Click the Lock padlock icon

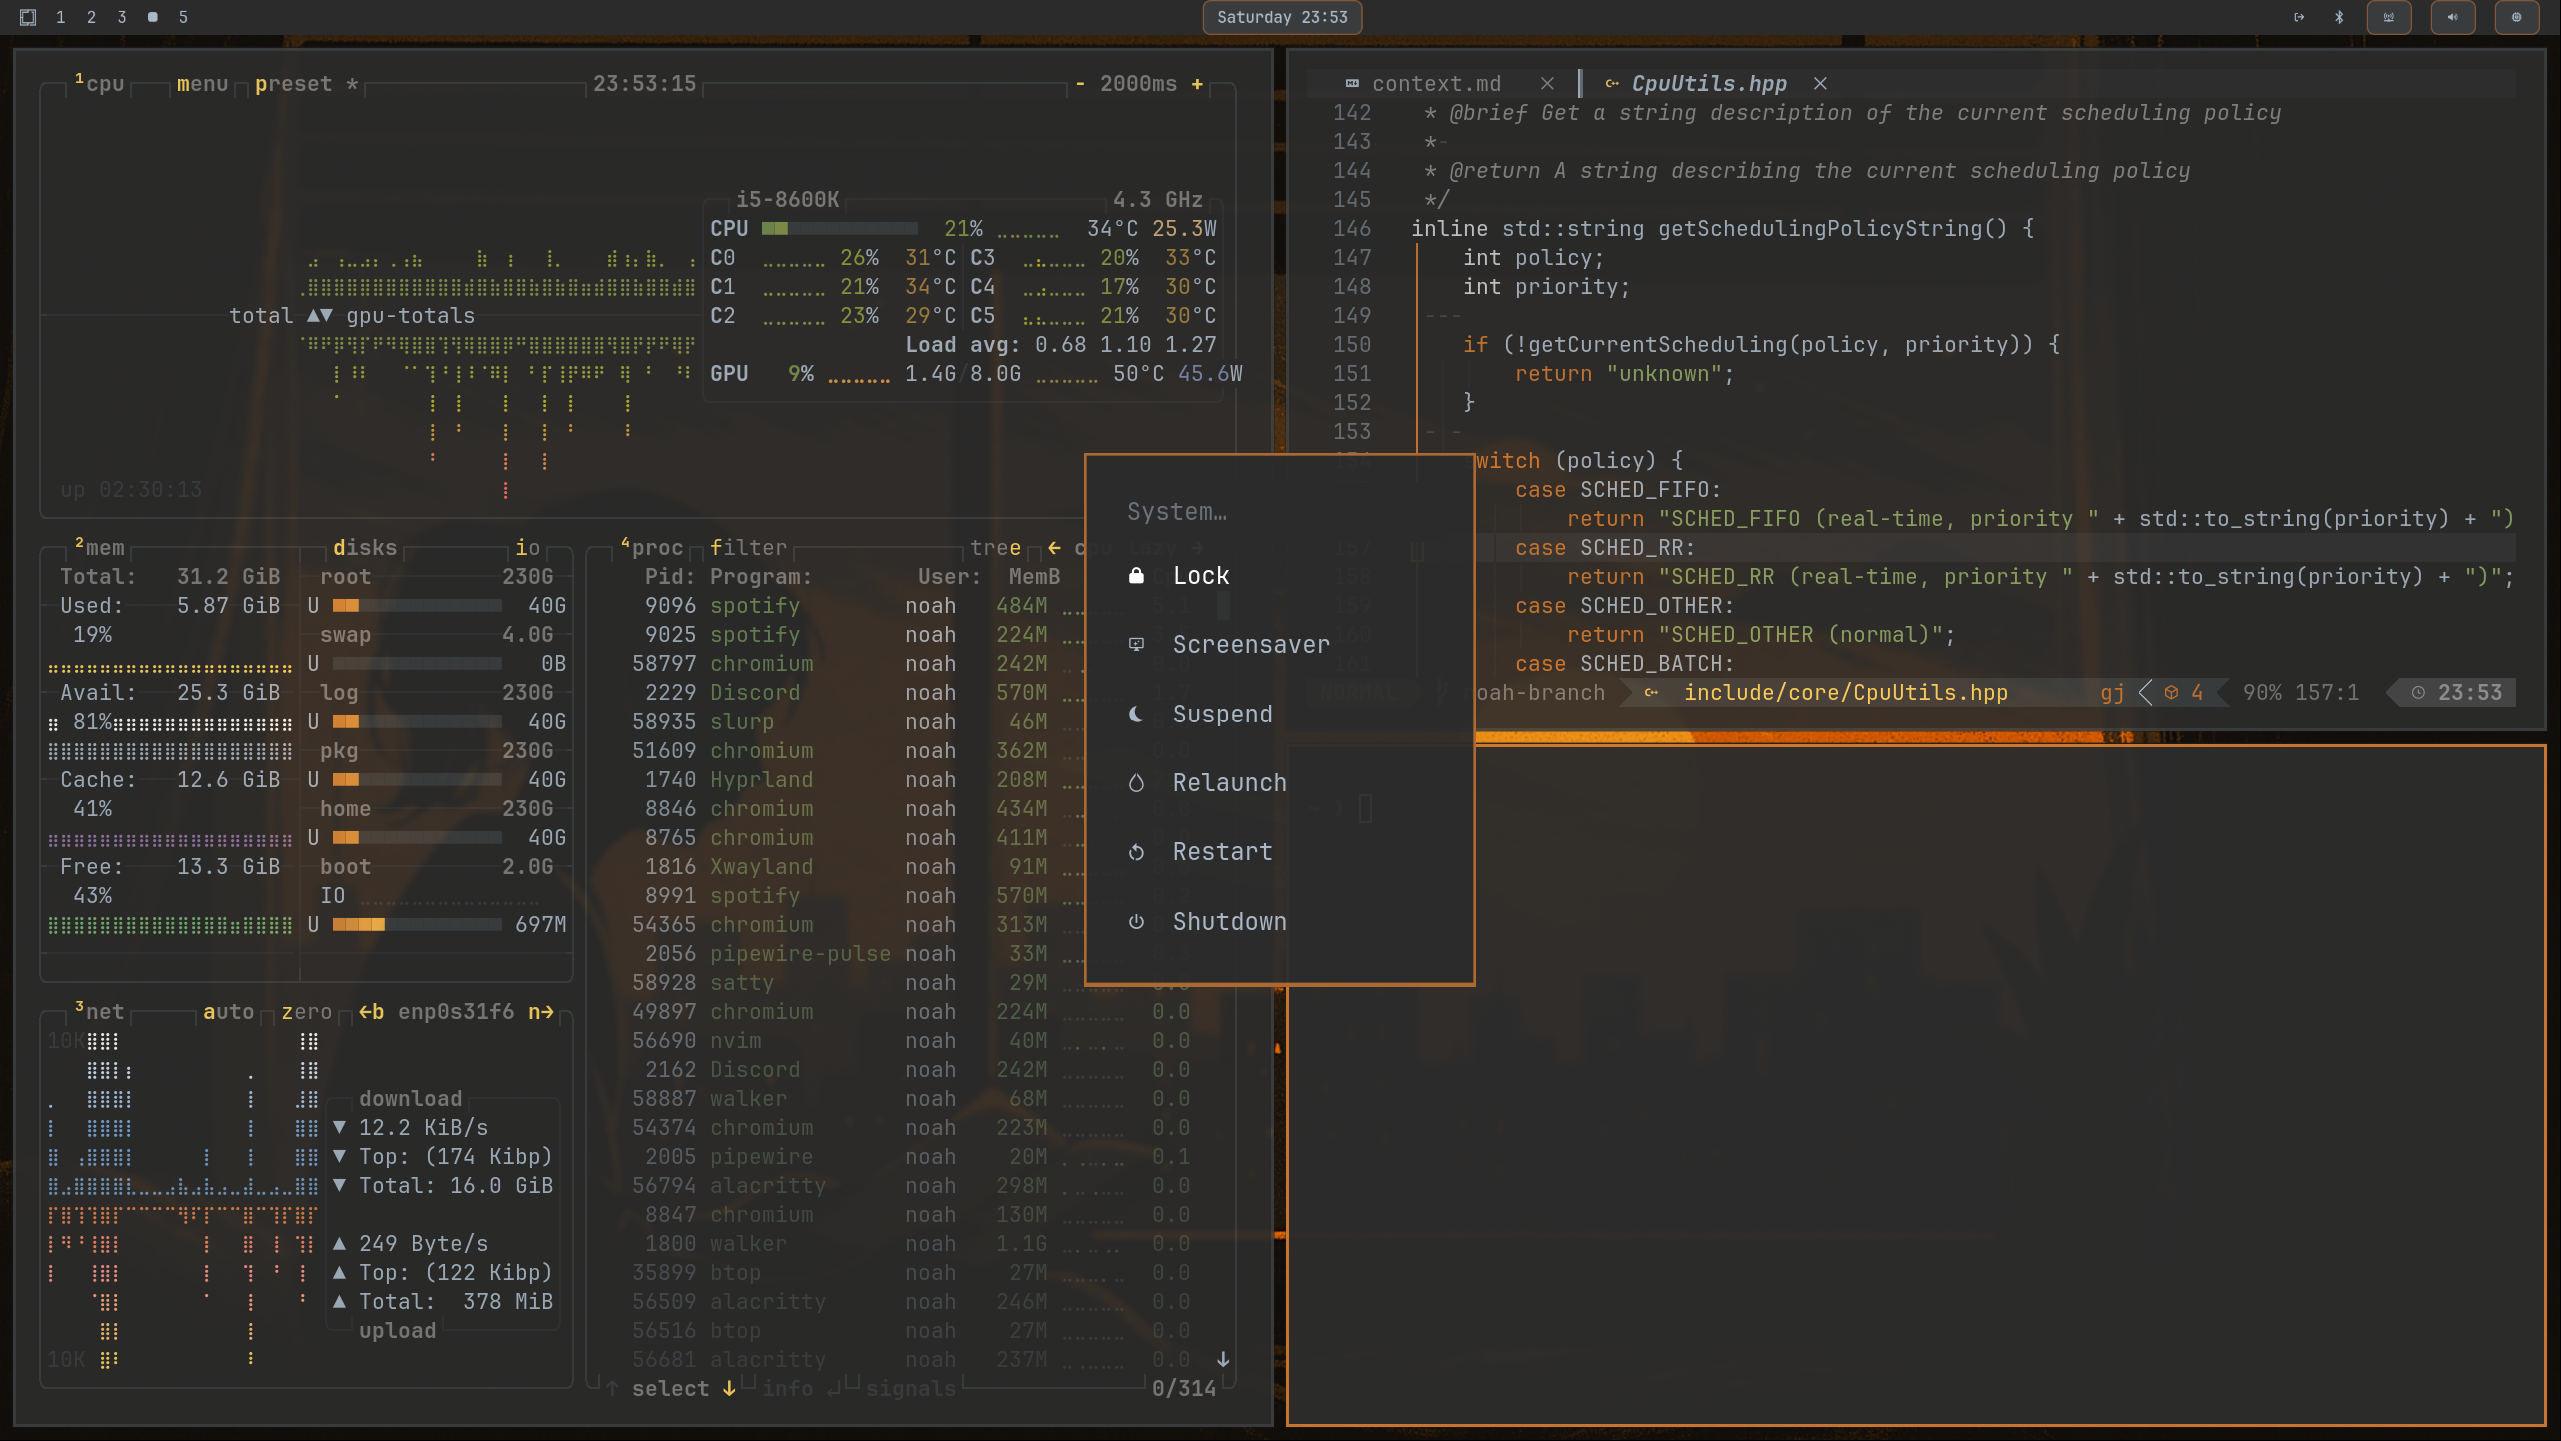click(1136, 575)
